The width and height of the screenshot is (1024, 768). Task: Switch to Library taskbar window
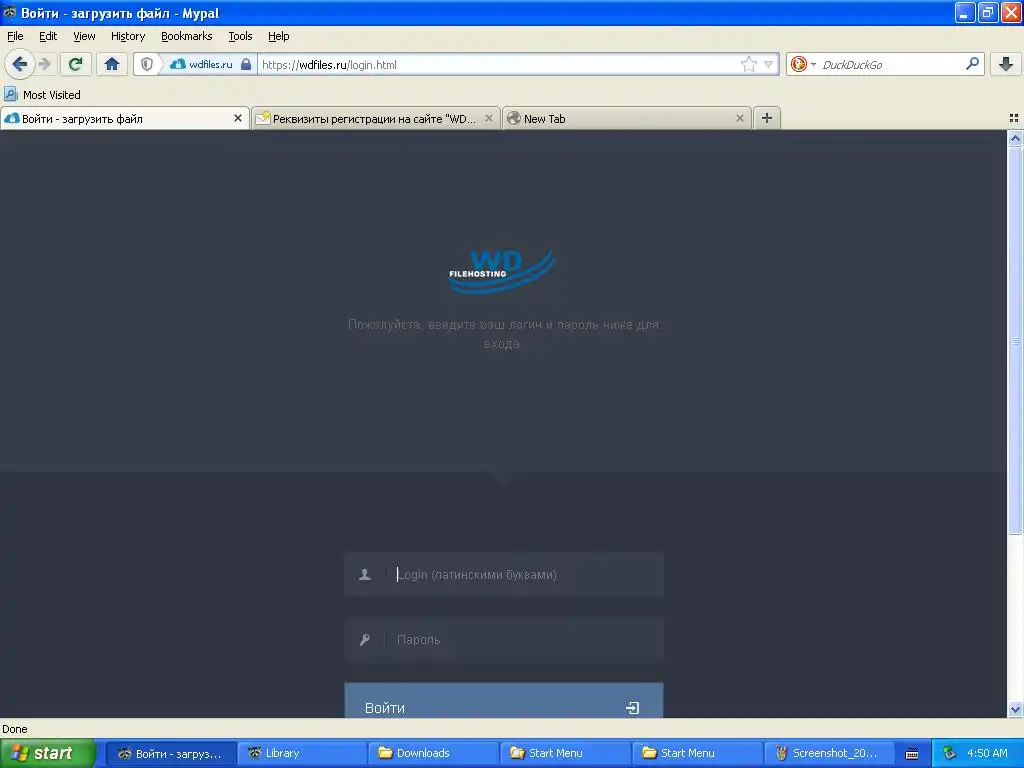click(x=302, y=753)
